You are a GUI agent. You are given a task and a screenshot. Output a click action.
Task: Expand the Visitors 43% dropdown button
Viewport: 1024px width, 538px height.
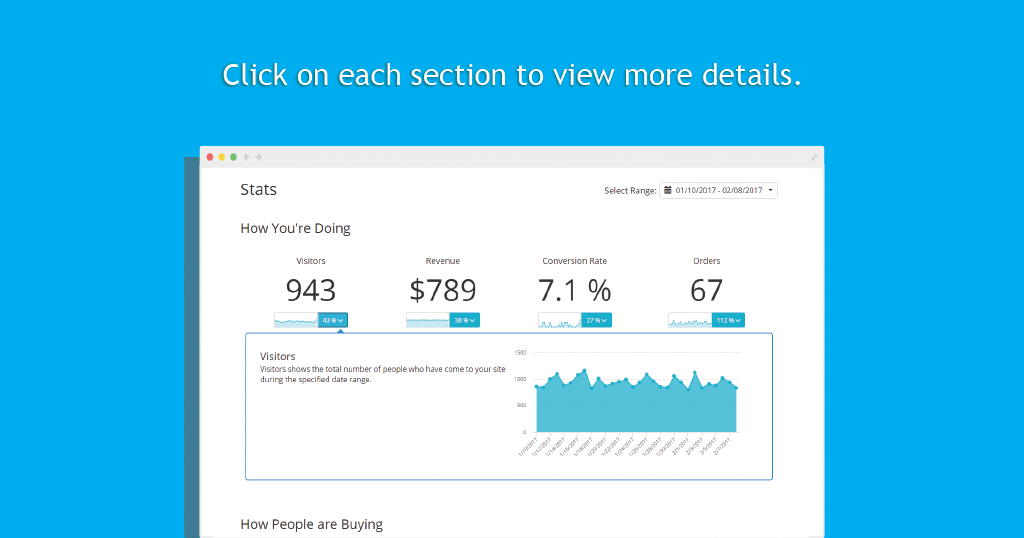click(333, 321)
